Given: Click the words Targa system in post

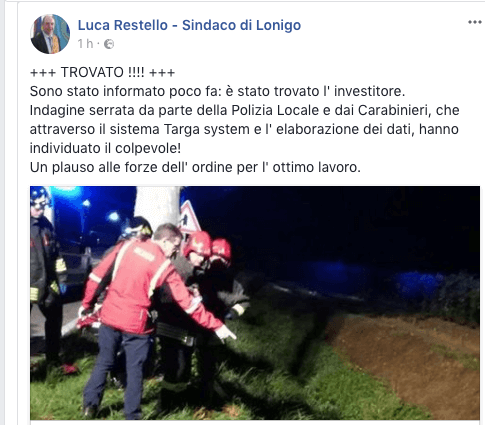Looking at the screenshot, I should click(207, 129).
